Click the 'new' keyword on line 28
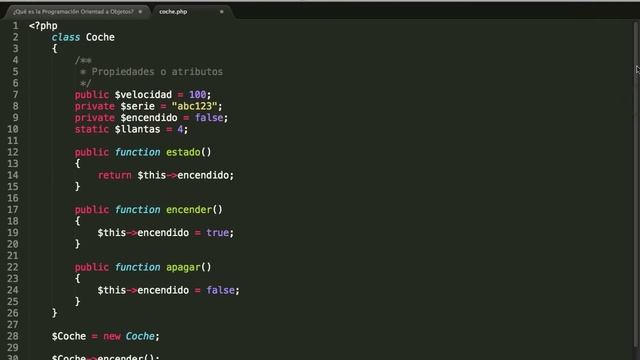The width and height of the screenshot is (640, 360). coord(111,336)
